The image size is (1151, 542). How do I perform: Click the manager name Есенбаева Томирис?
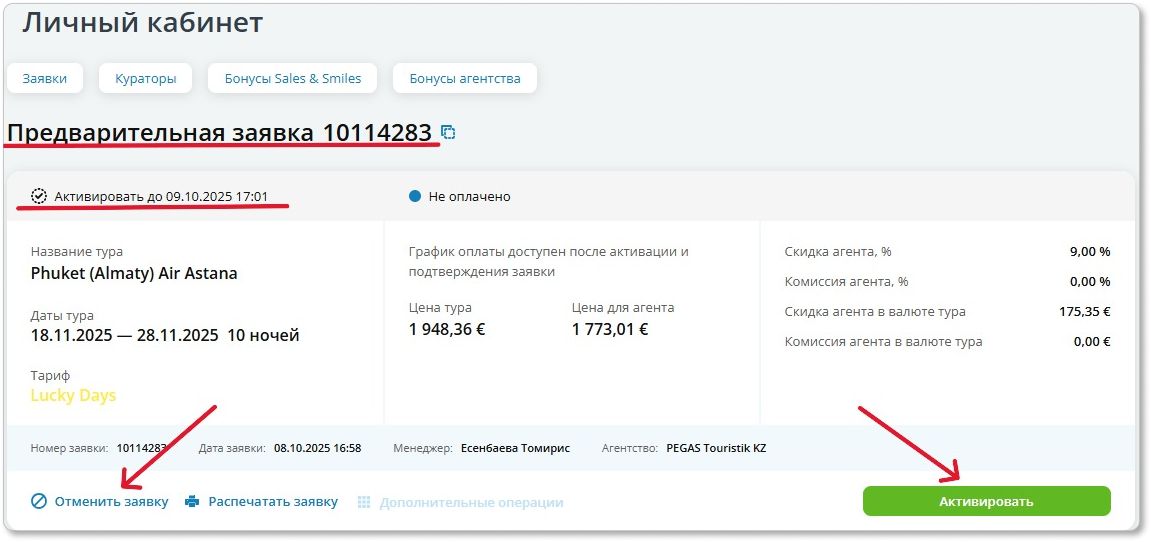(515, 448)
